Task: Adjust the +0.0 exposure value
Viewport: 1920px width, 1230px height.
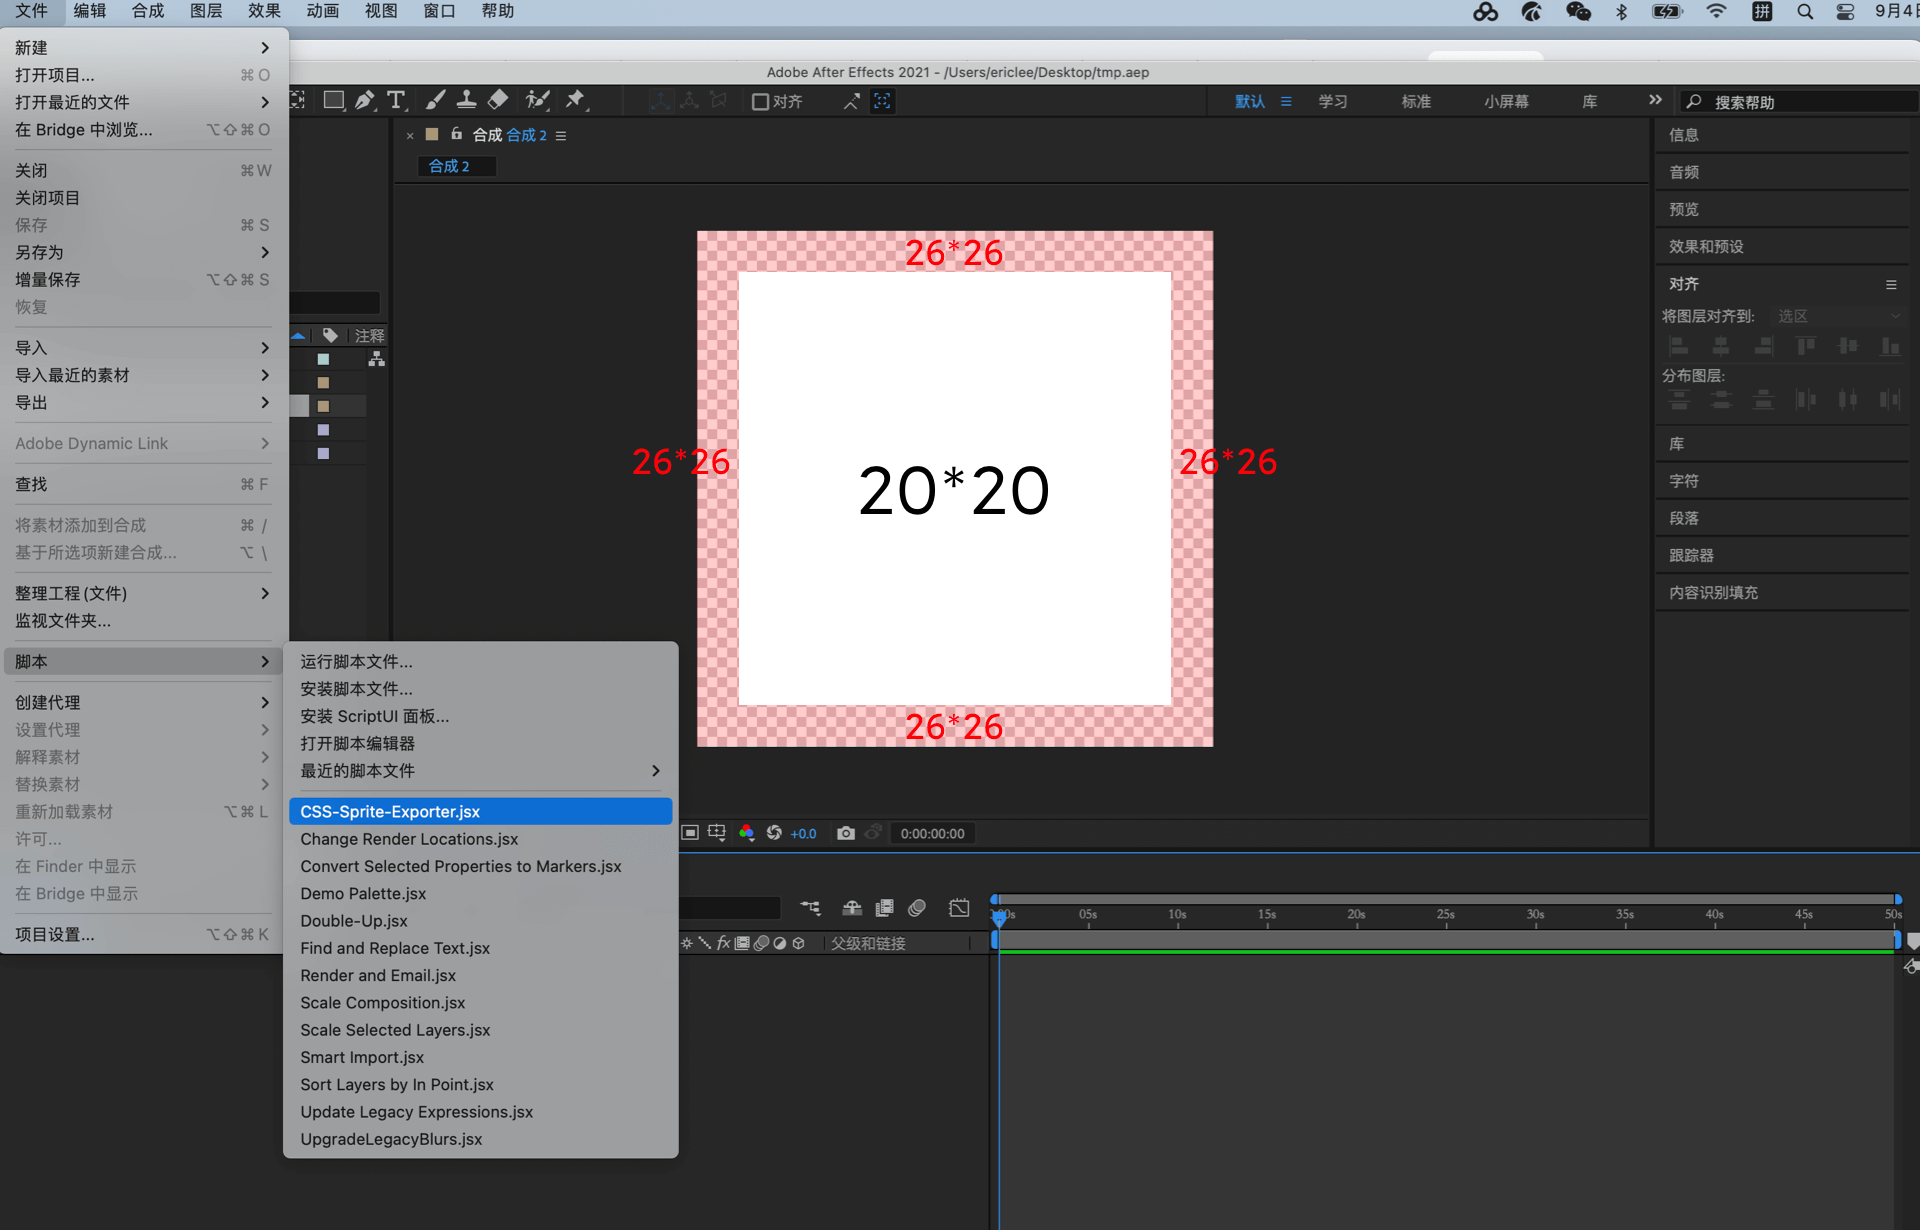Action: (x=803, y=834)
